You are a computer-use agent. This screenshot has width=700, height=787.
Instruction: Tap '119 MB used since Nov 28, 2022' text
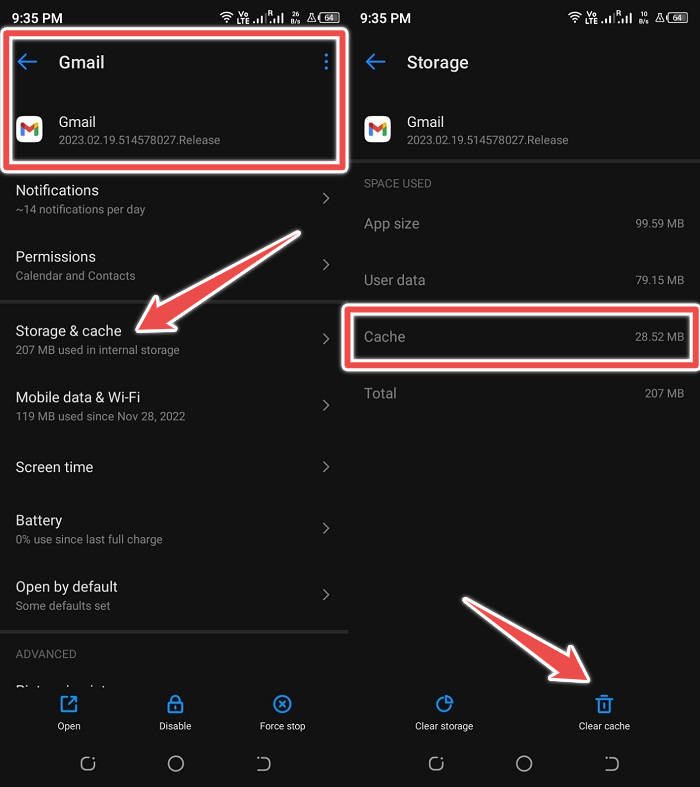point(100,416)
